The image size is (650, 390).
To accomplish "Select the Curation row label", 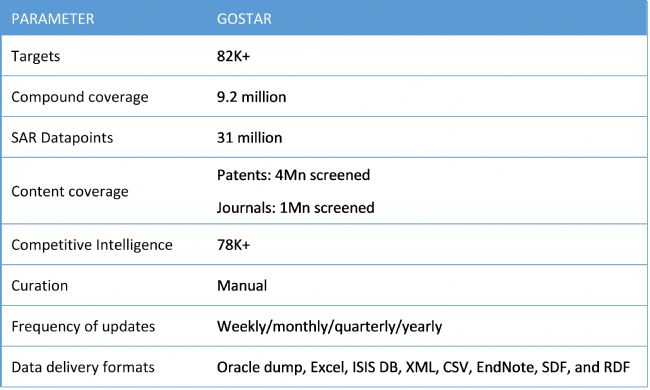I will (x=39, y=286).
